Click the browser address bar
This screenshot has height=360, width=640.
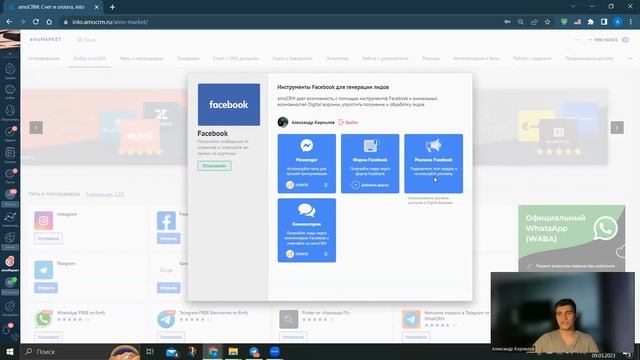282,22
